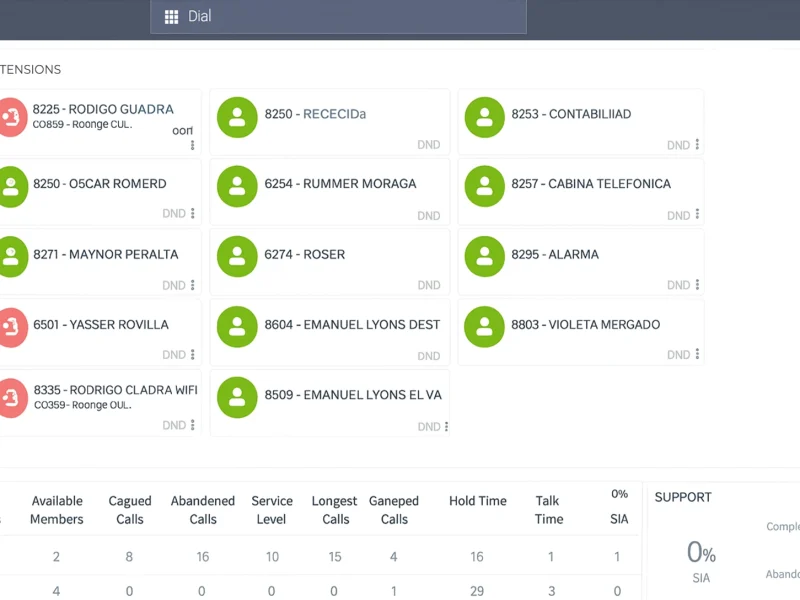Click the 8250 OSCAR ROMERD extension name
This screenshot has height=600, width=800.
click(99, 184)
